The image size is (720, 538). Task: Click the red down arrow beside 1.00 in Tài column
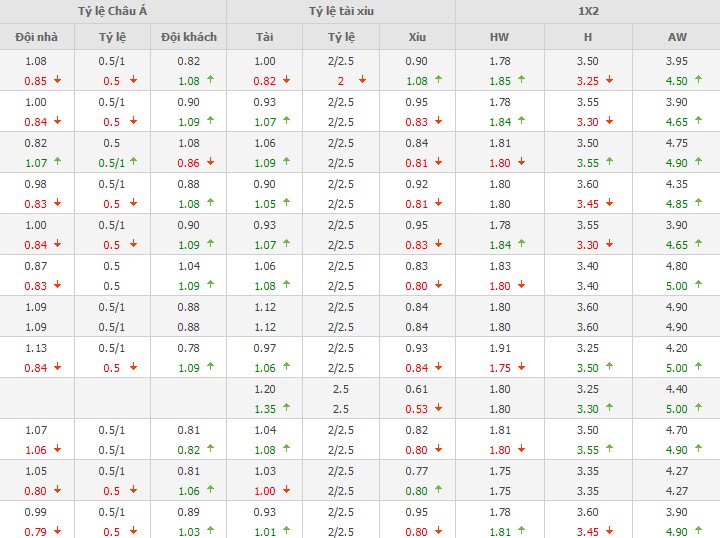[x=288, y=490]
